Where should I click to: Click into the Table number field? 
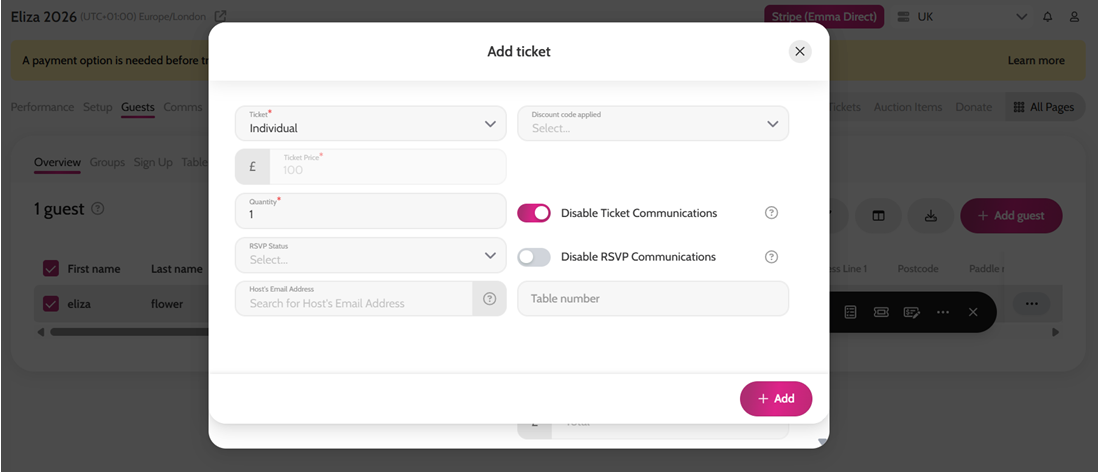click(653, 298)
